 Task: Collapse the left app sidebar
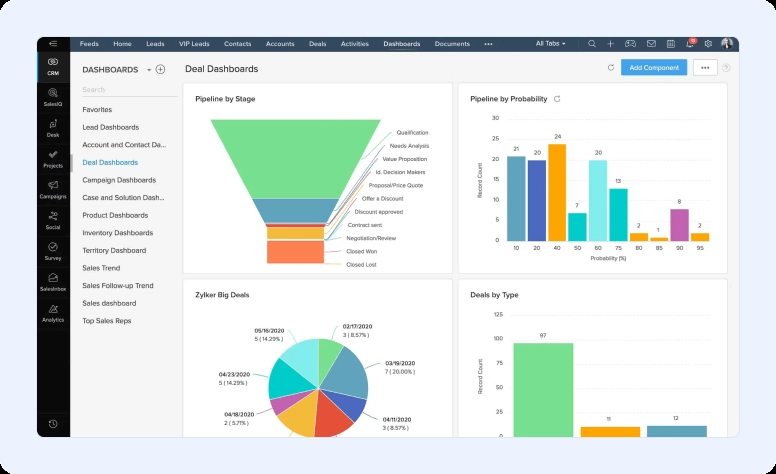pyautogui.click(x=52, y=44)
